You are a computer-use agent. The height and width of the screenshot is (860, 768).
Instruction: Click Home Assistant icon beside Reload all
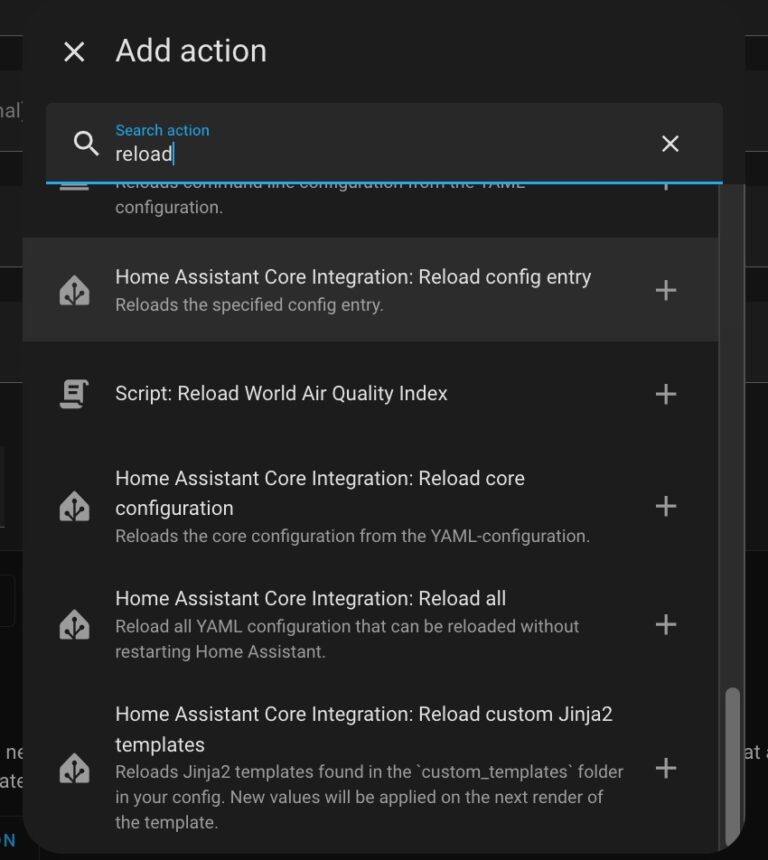tap(74, 624)
